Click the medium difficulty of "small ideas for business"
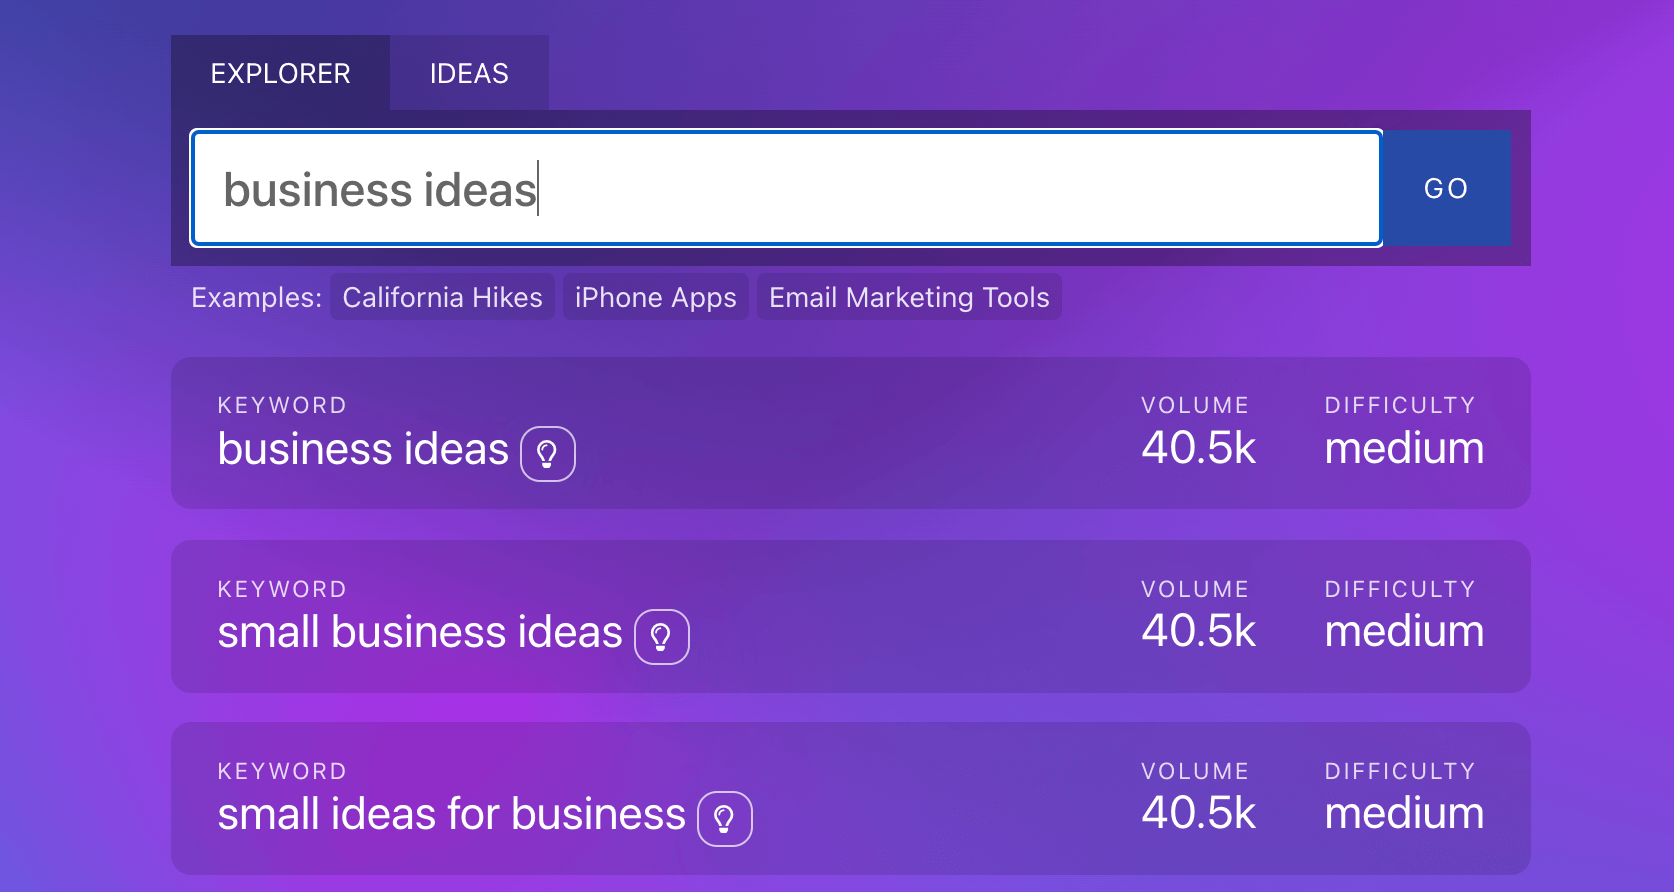Screen dimensions: 1674x892 (x=1403, y=813)
